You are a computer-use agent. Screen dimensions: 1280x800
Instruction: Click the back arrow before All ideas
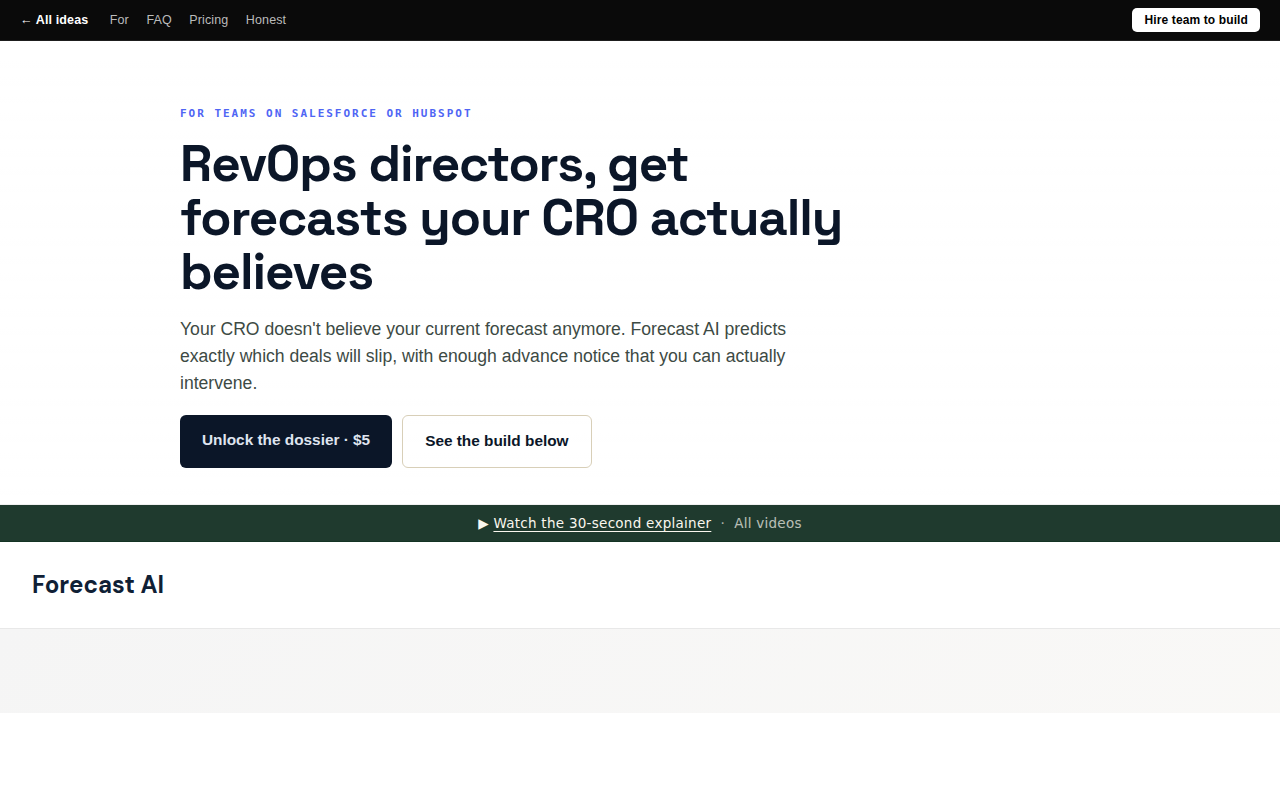[26, 20]
